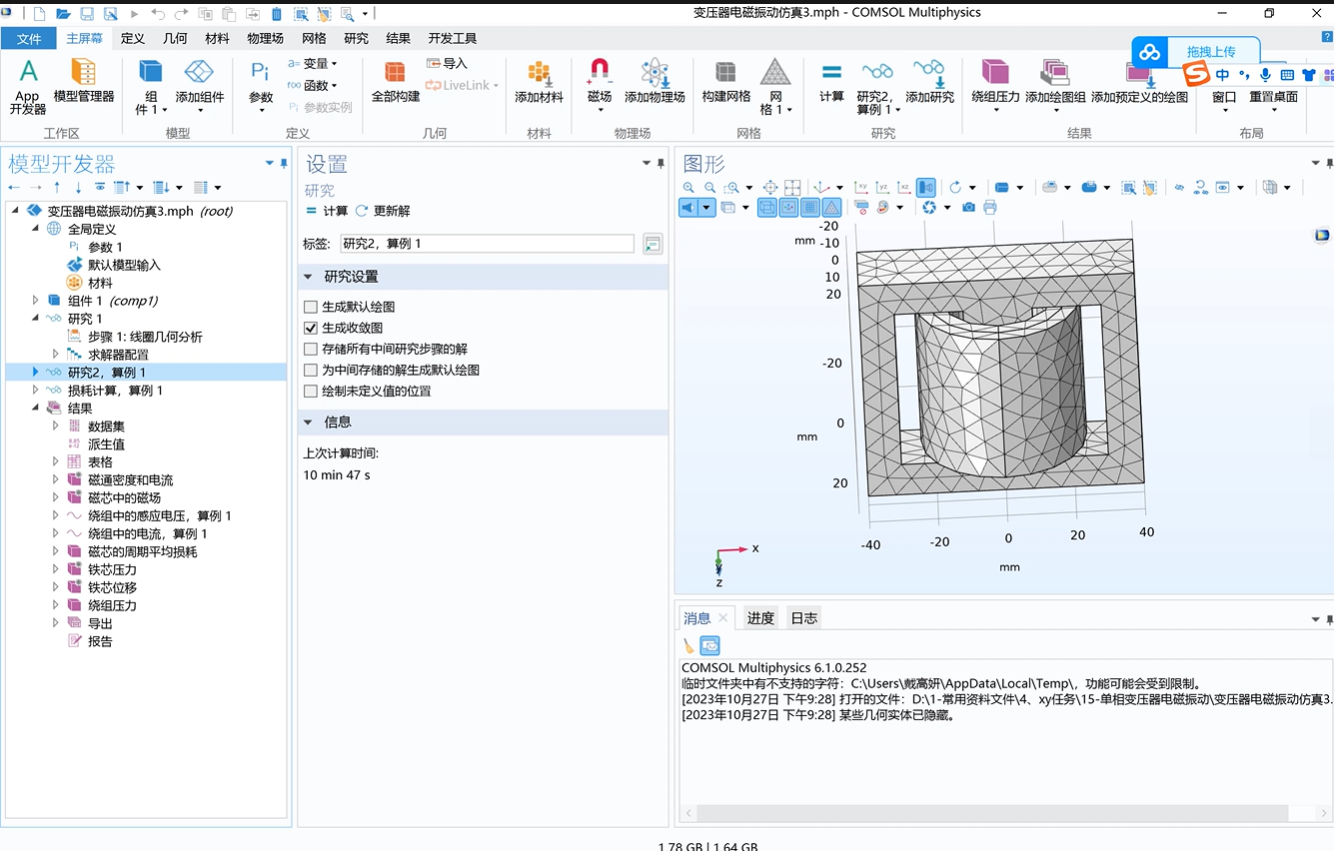Viewport: 1334px width, 851px height.
Task: Click the zoom-extents icon in graphics toolbar
Action: click(x=770, y=187)
